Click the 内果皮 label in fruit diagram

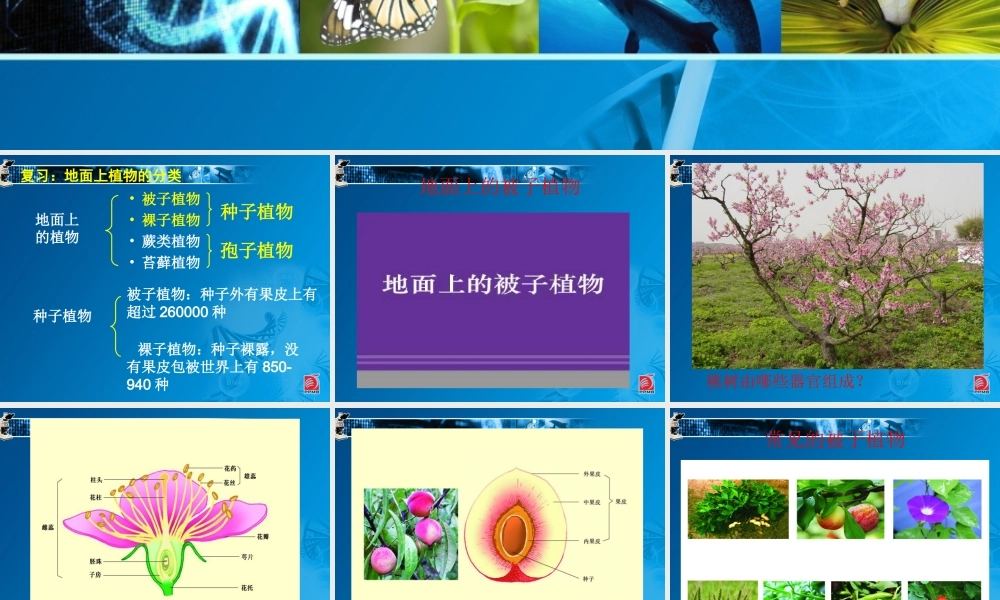[592, 541]
